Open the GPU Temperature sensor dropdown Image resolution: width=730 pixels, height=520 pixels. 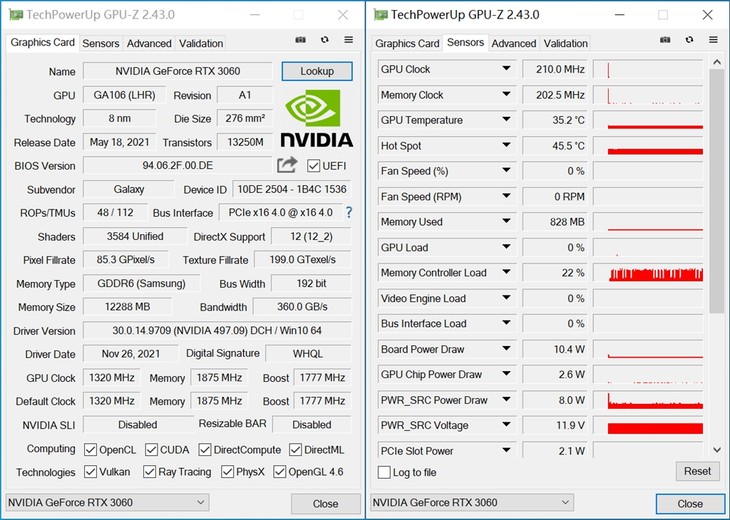click(506, 120)
